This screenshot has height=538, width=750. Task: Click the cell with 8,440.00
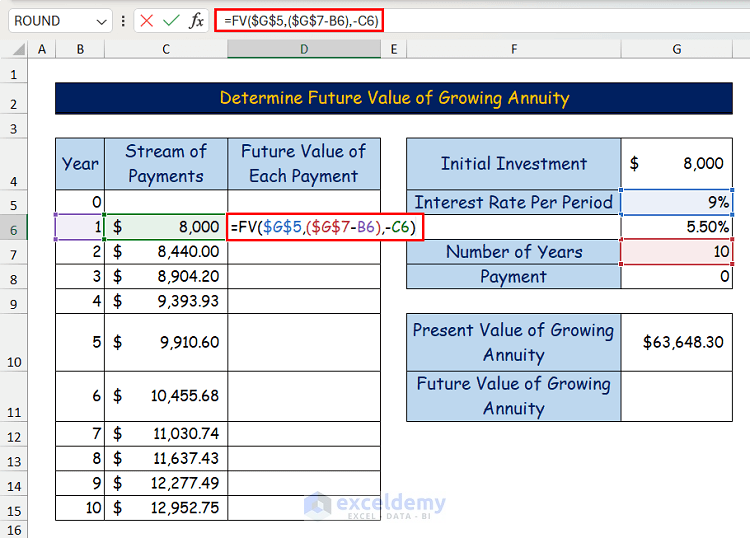coord(166,252)
